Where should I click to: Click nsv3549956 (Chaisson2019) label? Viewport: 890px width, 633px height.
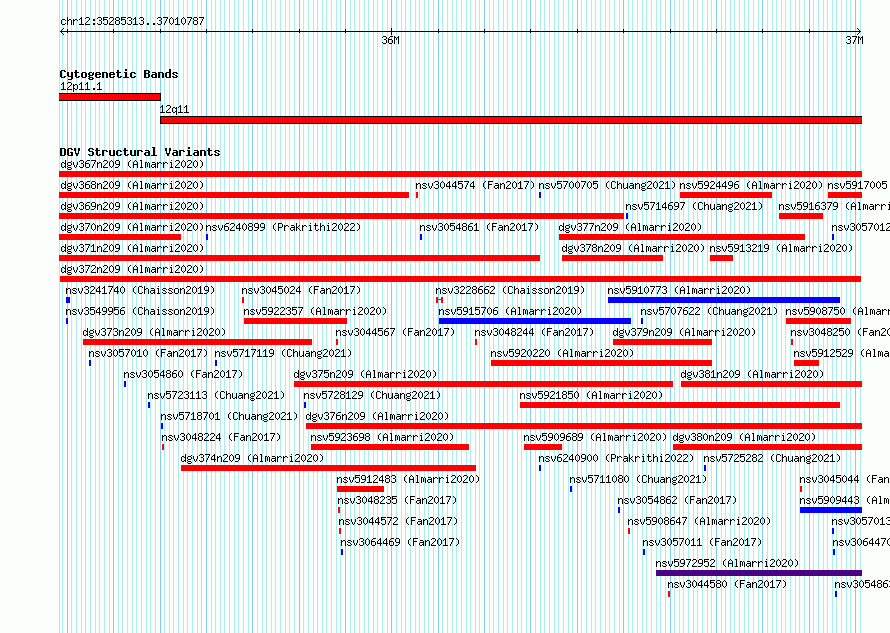(x=140, y=311)
